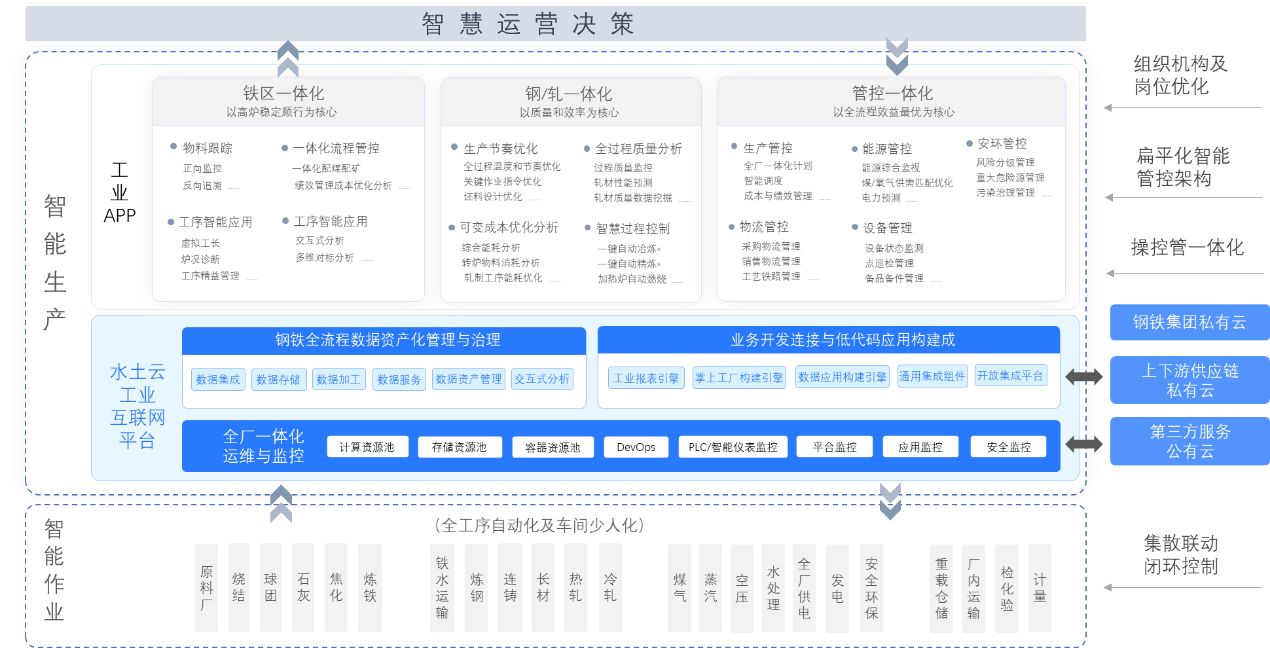Open the 能源管控 item
This screenshot has height=648, width=1270.
coord(886,149)
